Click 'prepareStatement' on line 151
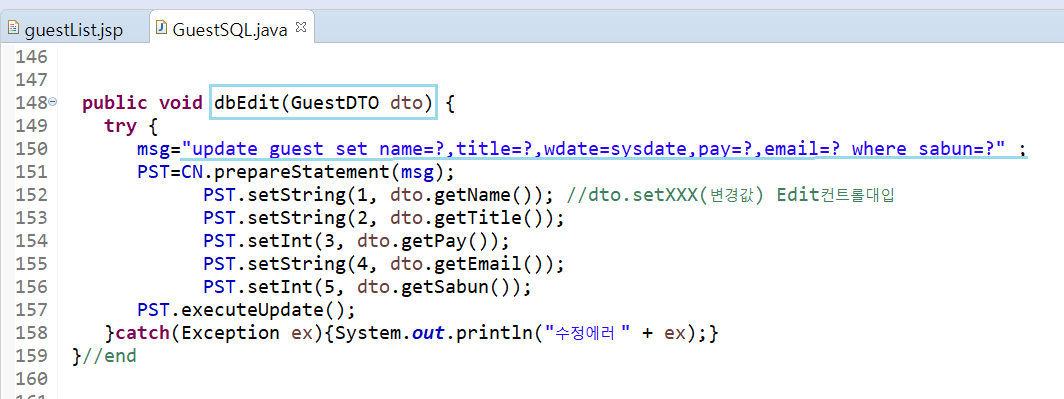1064x399 pixels. (x=303, y=172)
